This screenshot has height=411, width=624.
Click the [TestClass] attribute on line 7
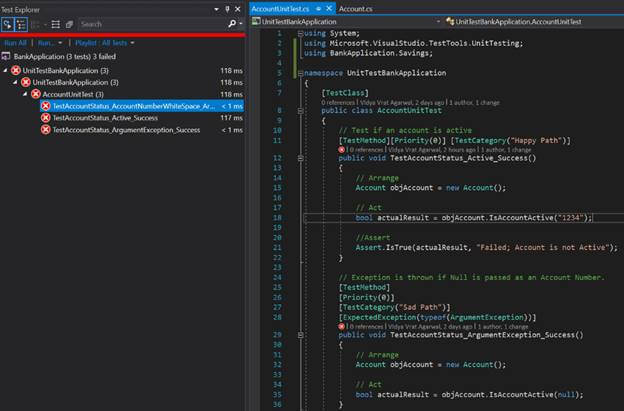coord(345,93)
